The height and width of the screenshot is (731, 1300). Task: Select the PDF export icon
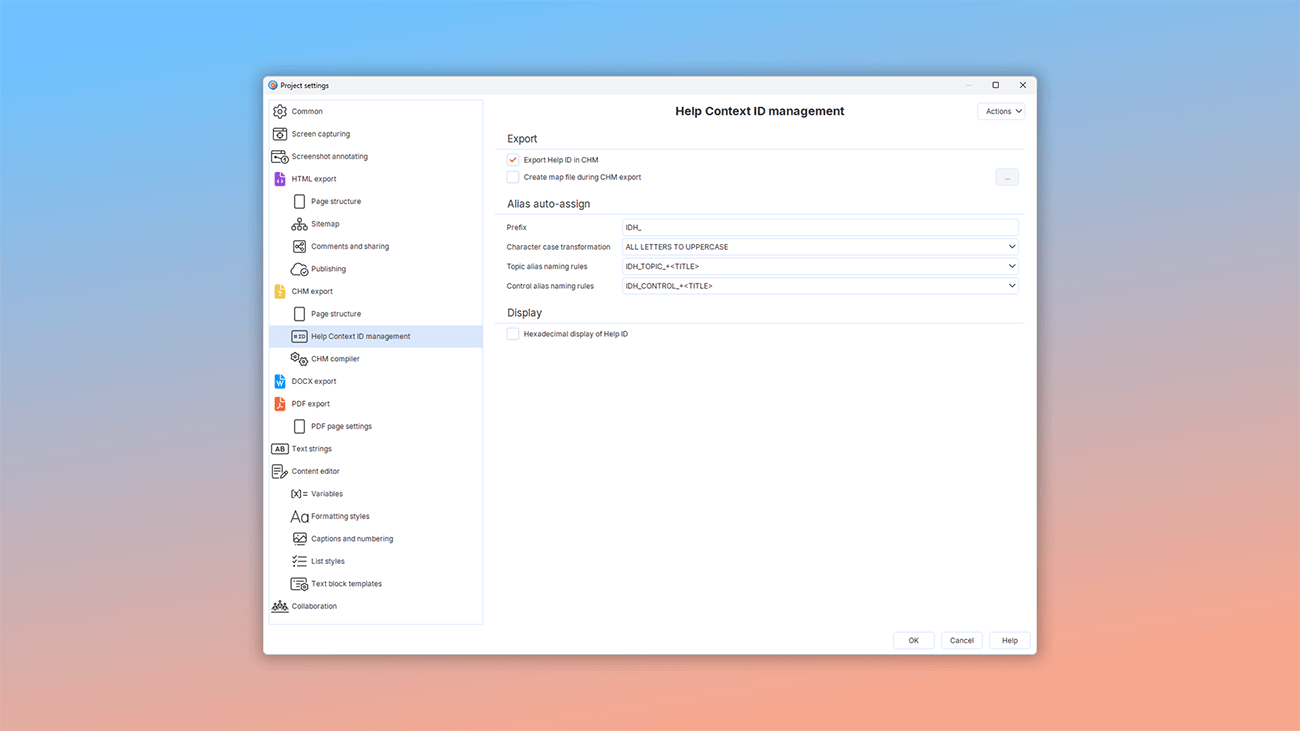tap(281, 403)
